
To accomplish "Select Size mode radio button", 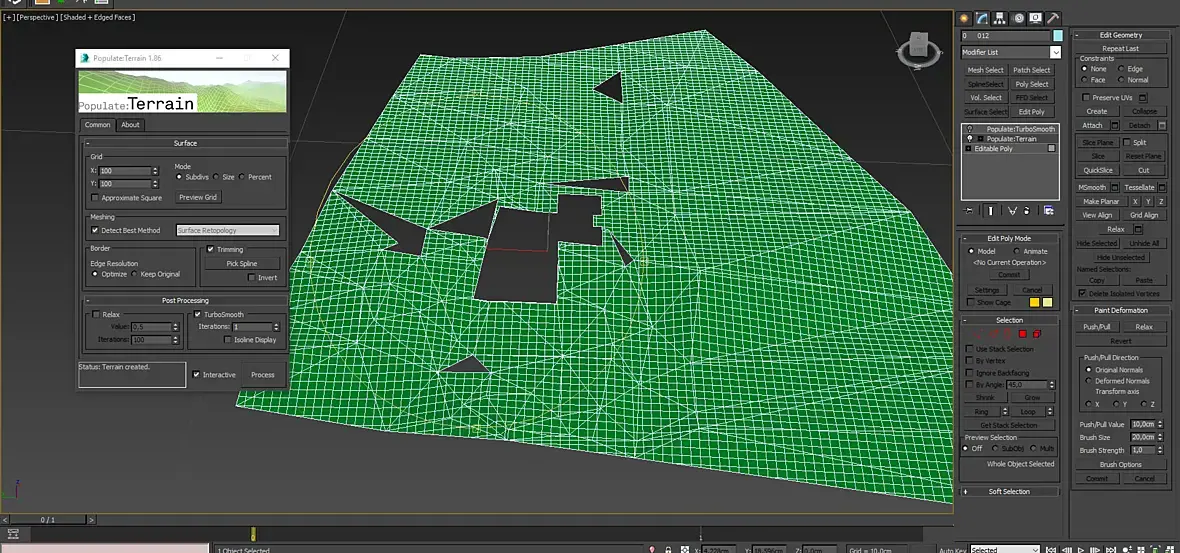I will [216, 177].
